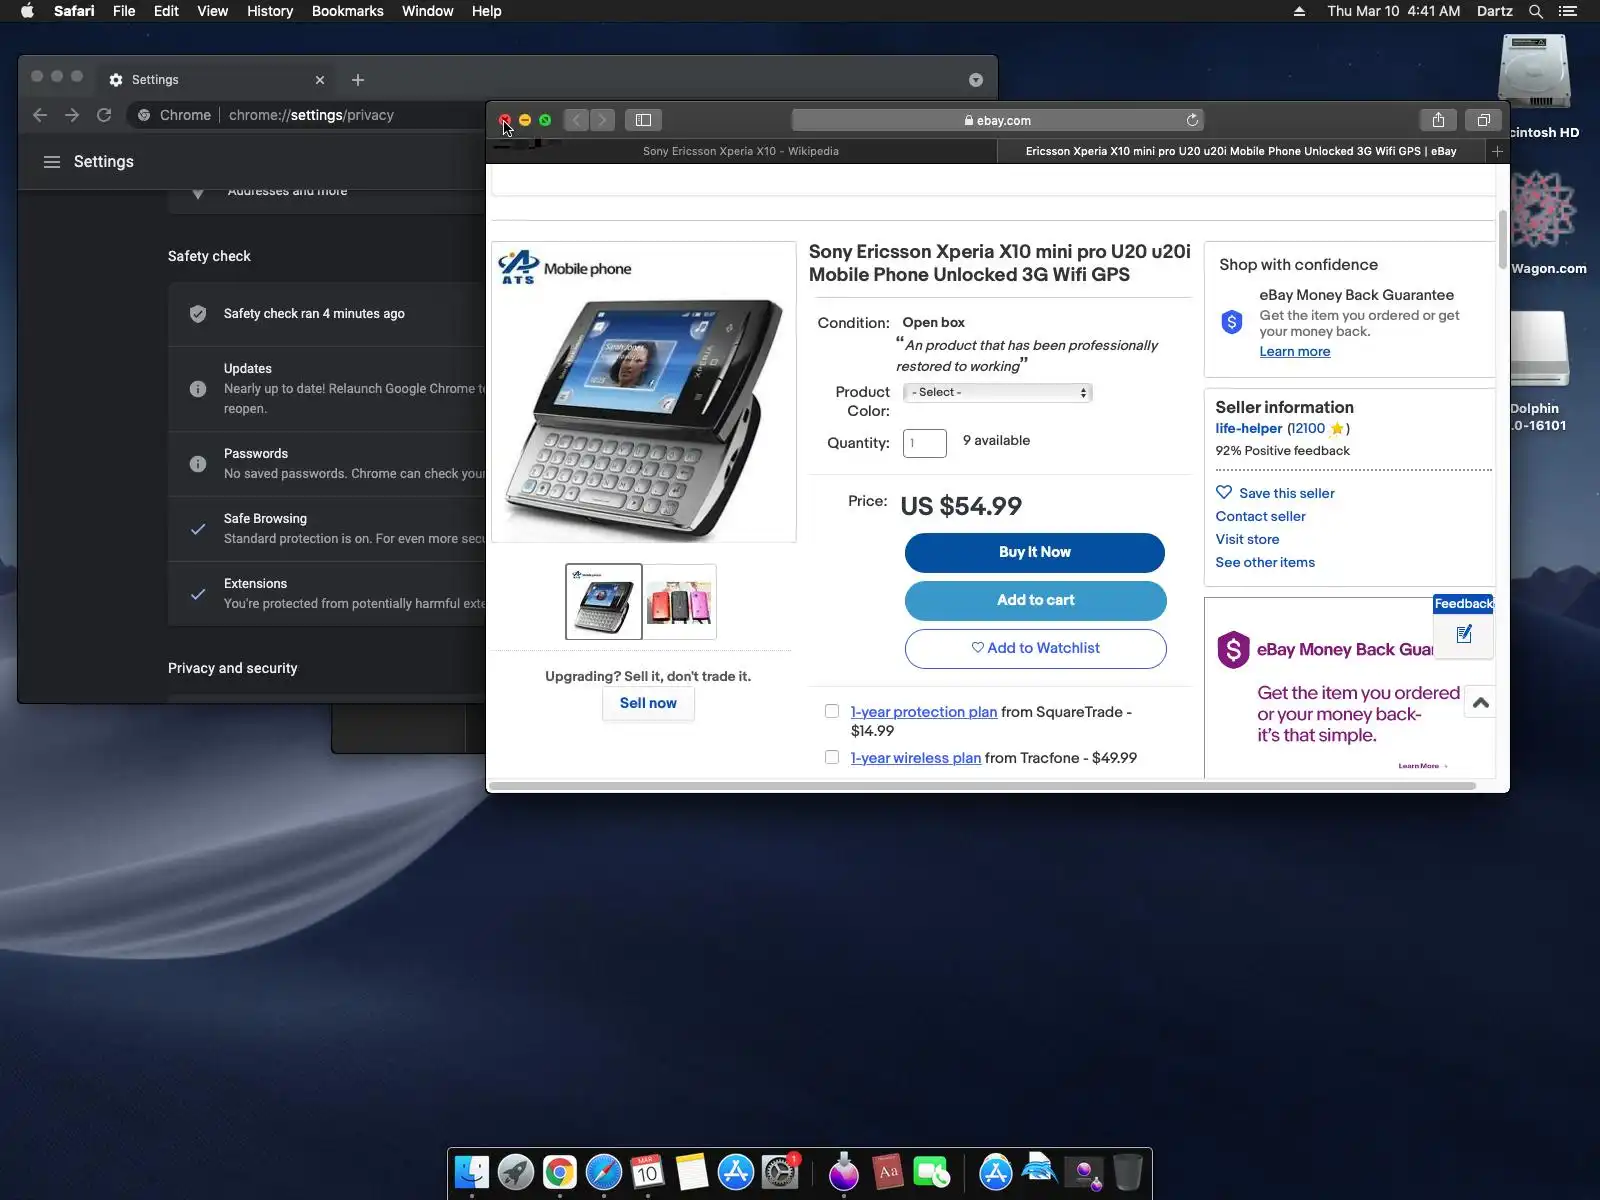Open the Learn more guarantee link

[x=1295, y=351]
